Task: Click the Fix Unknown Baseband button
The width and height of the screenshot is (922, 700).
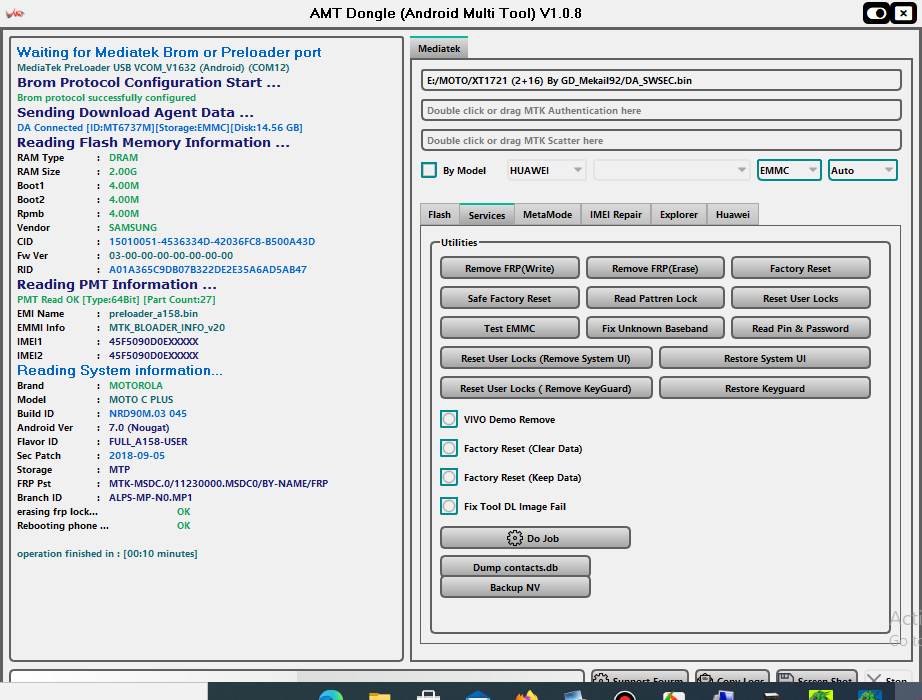Action: (x=655, y=328)
